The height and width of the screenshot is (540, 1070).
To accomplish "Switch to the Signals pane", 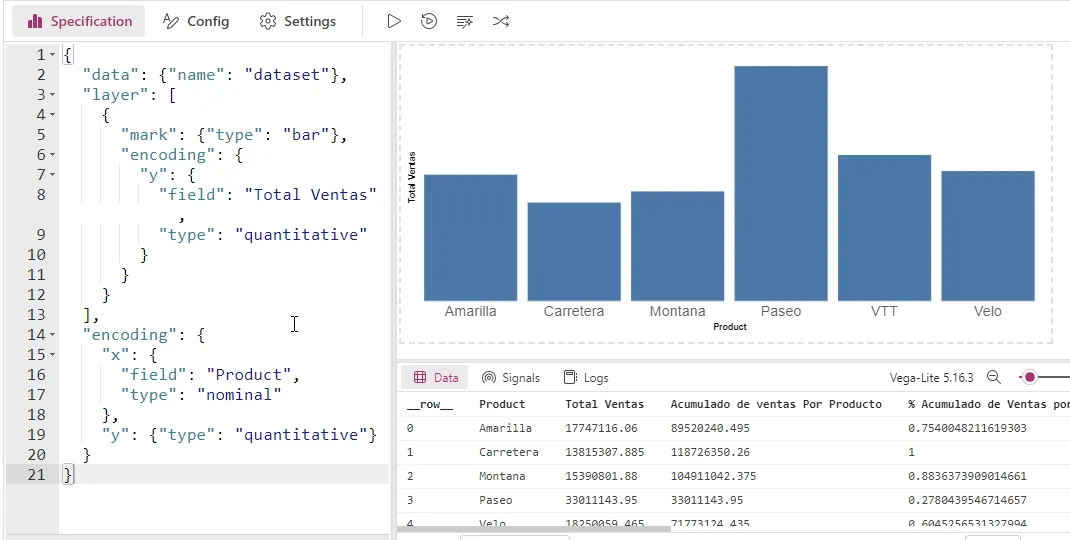I will [510, 378].
